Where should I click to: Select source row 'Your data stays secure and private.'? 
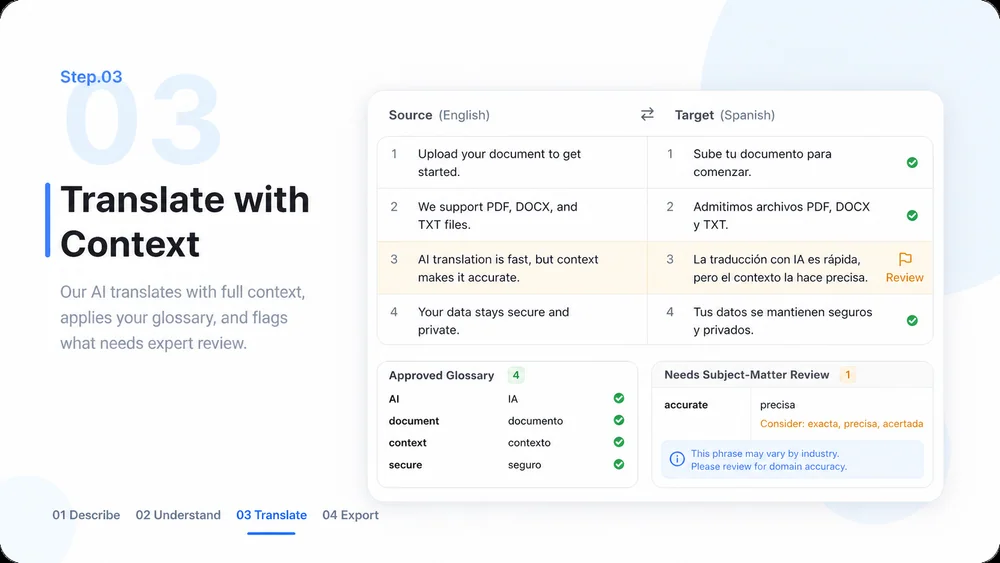click(x=512, y=321)
